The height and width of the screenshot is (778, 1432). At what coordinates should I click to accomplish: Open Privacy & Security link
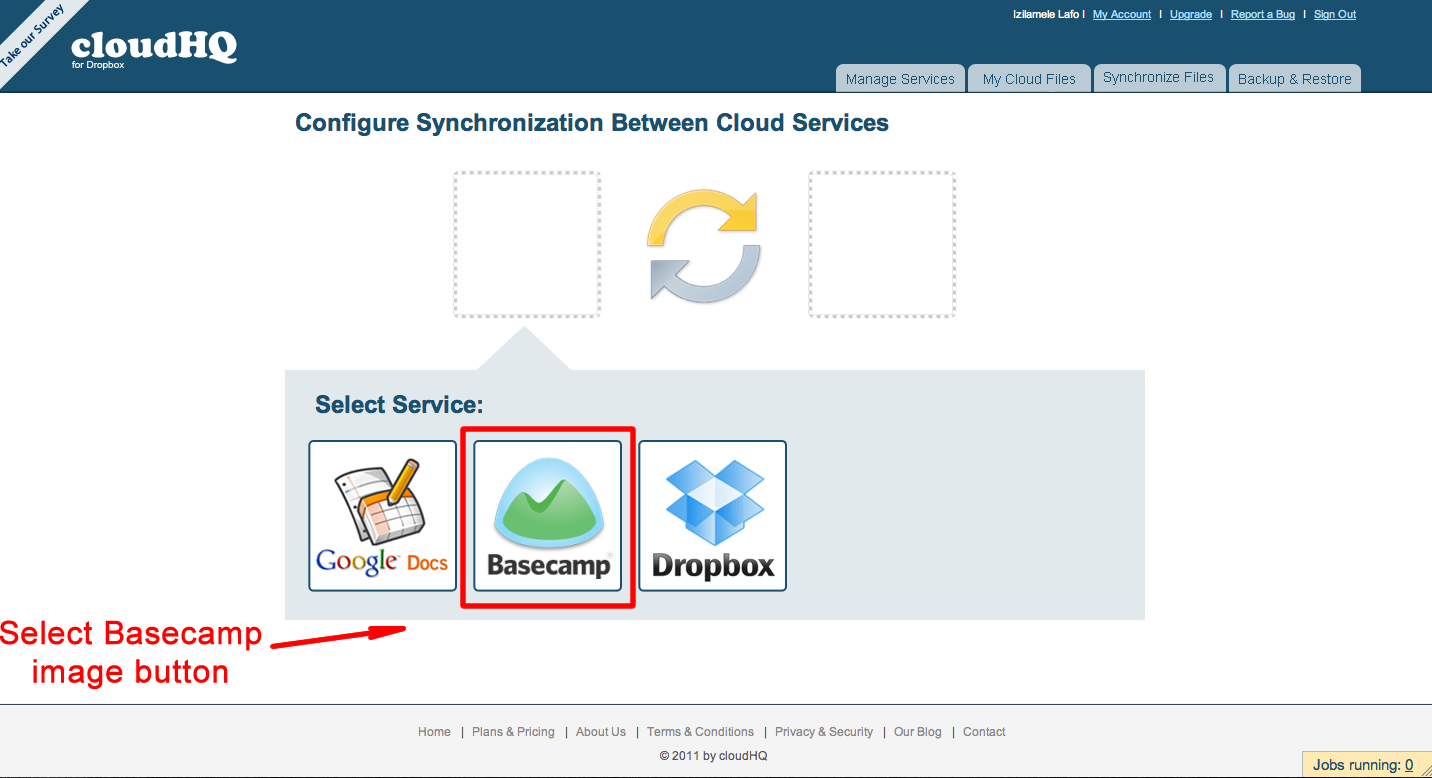[x=824, y=732]
